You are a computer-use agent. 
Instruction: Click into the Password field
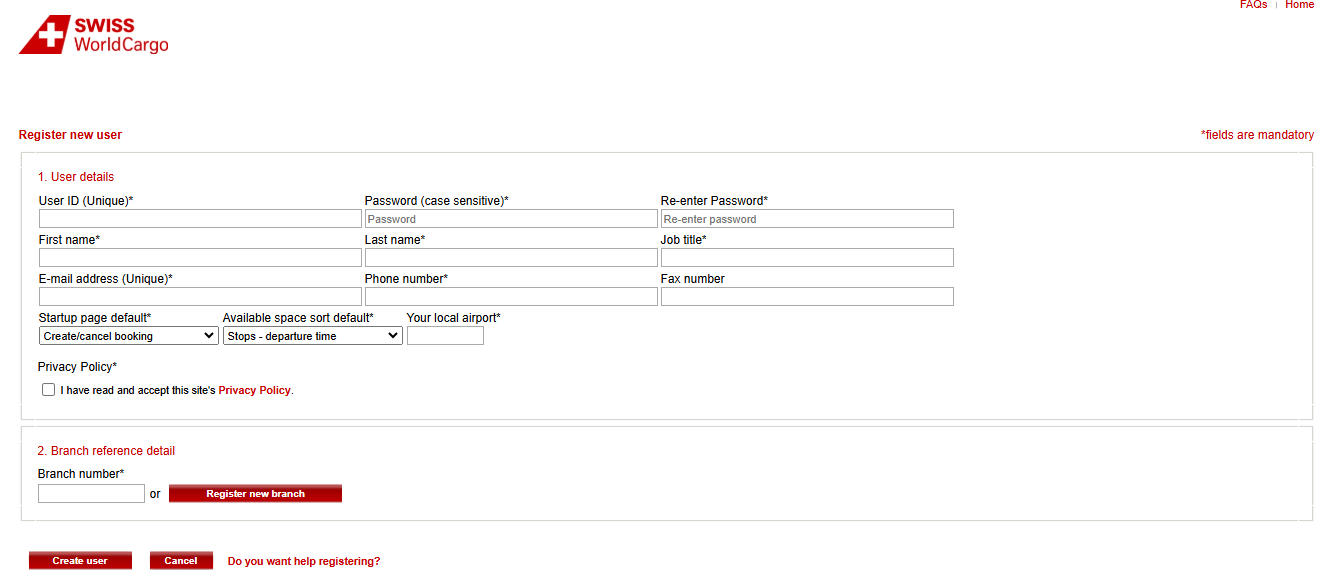(x=511, y=219)
